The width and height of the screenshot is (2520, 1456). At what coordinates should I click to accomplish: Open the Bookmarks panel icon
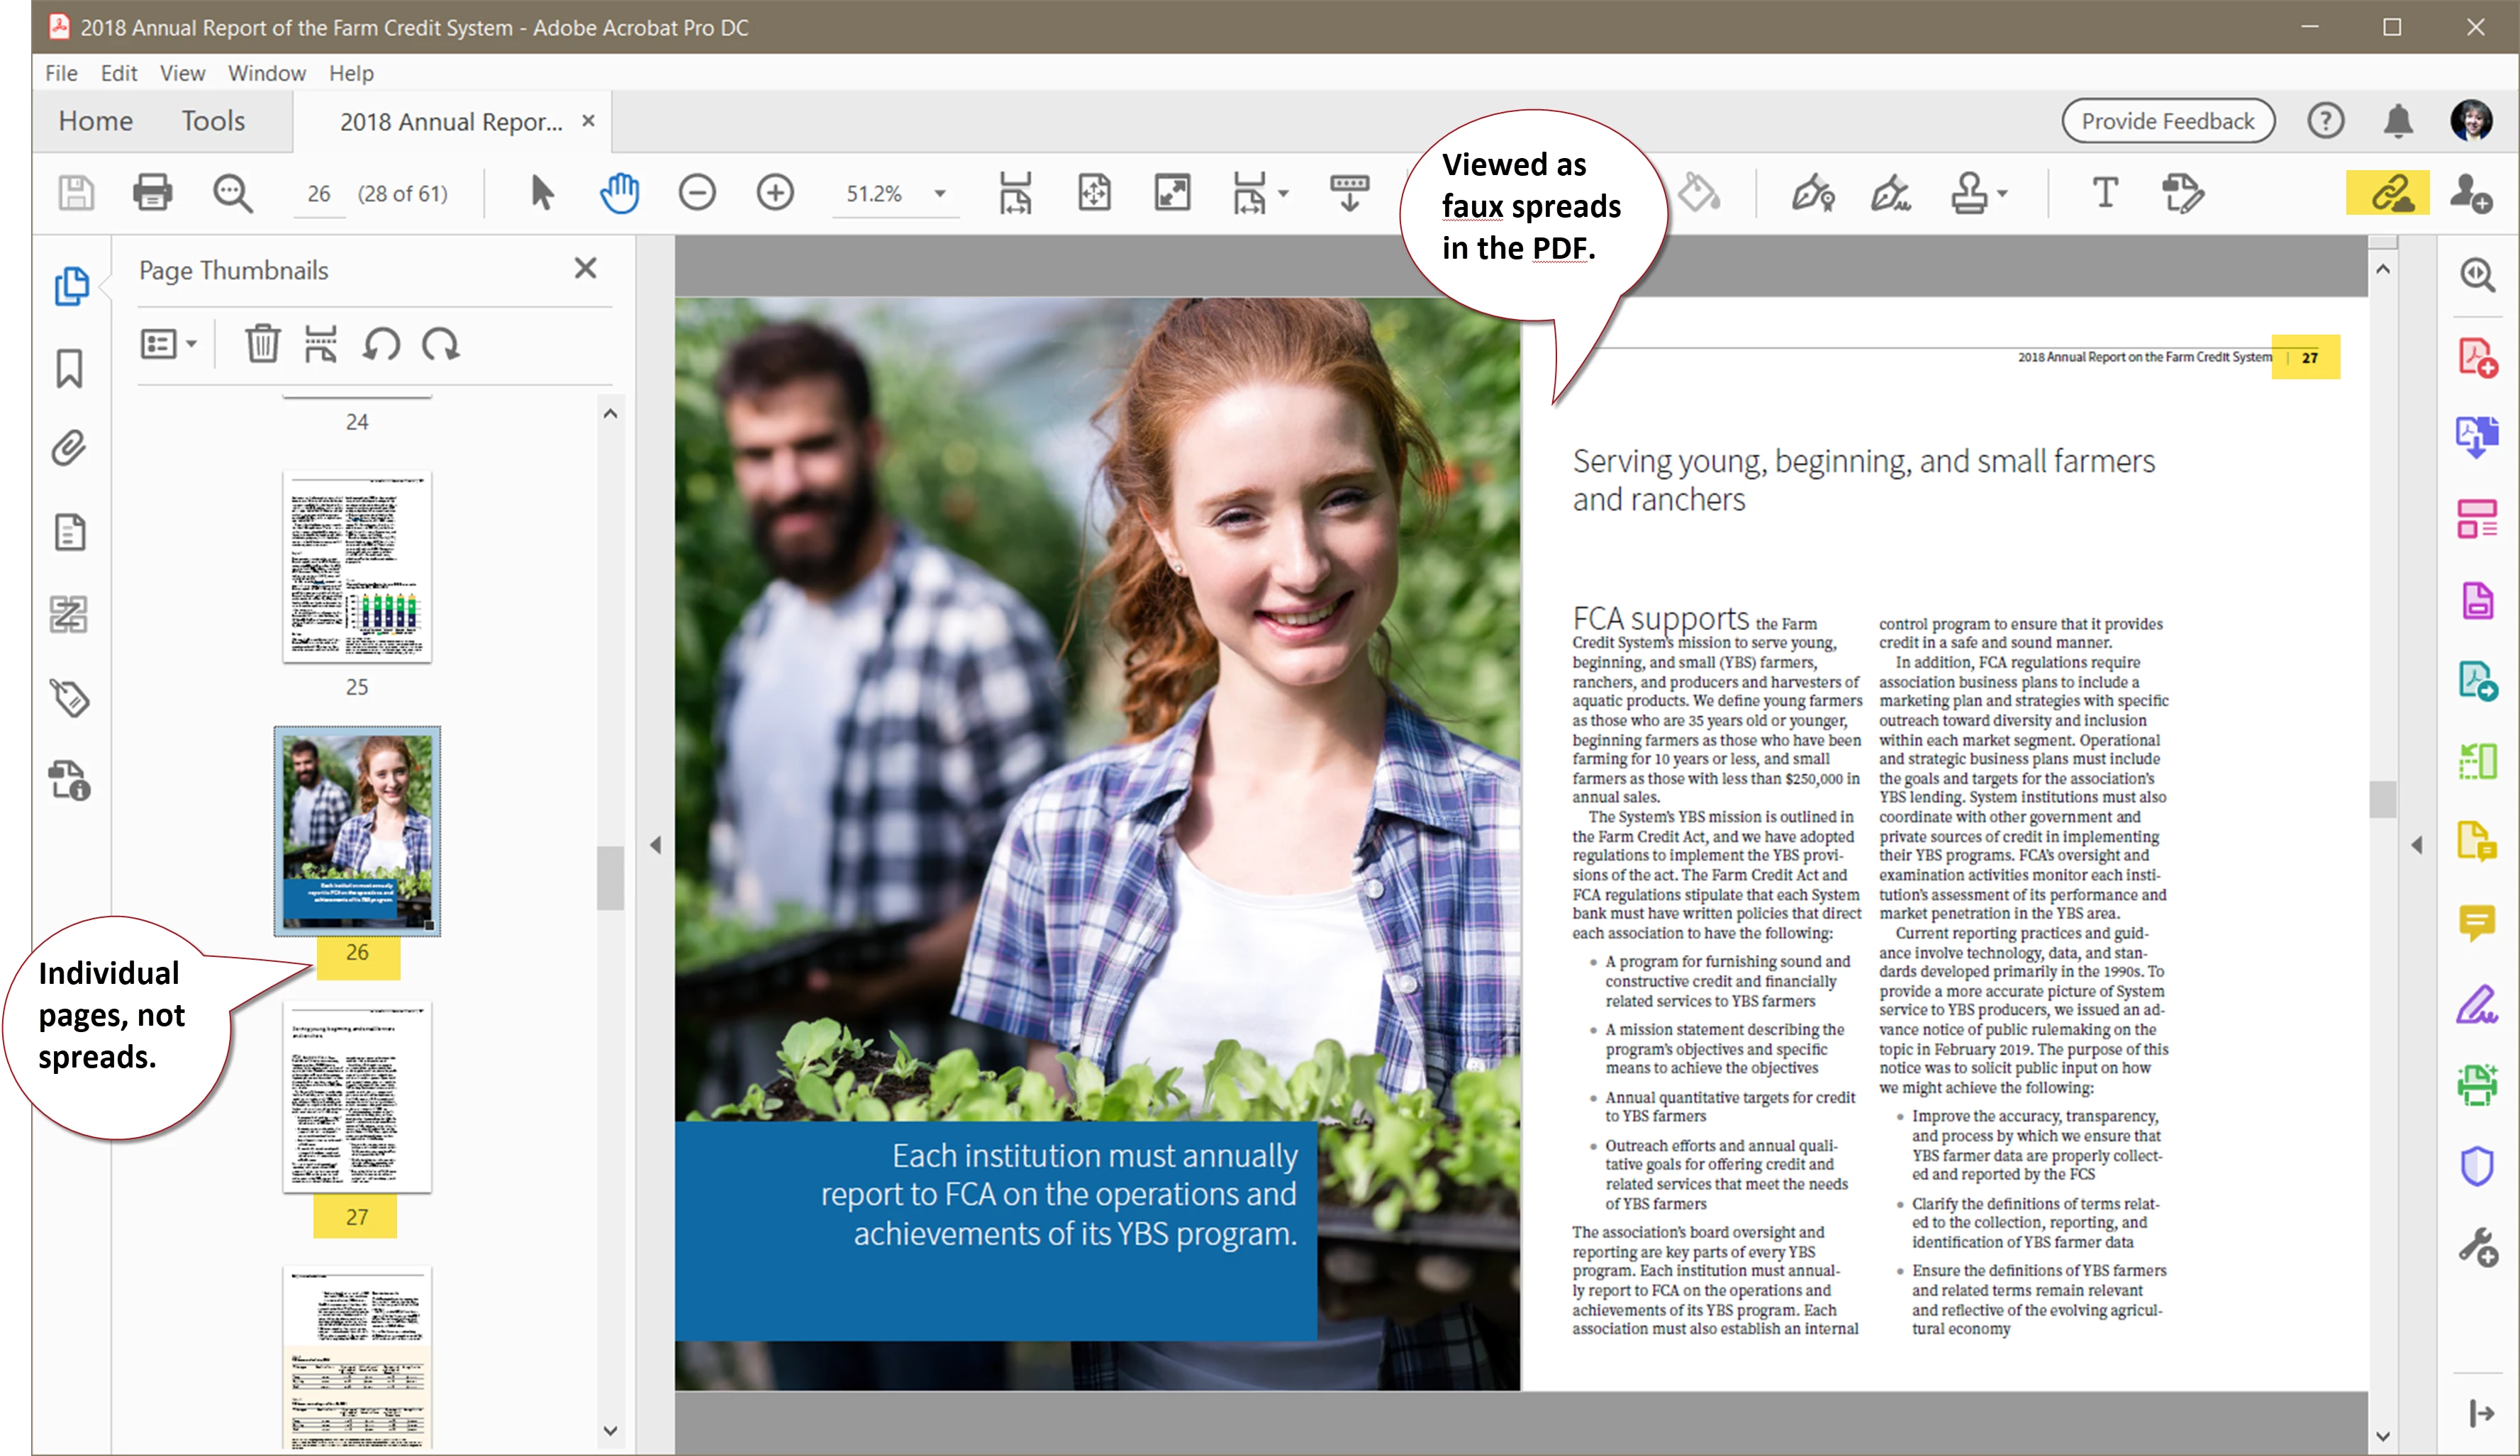coord(69,368)
